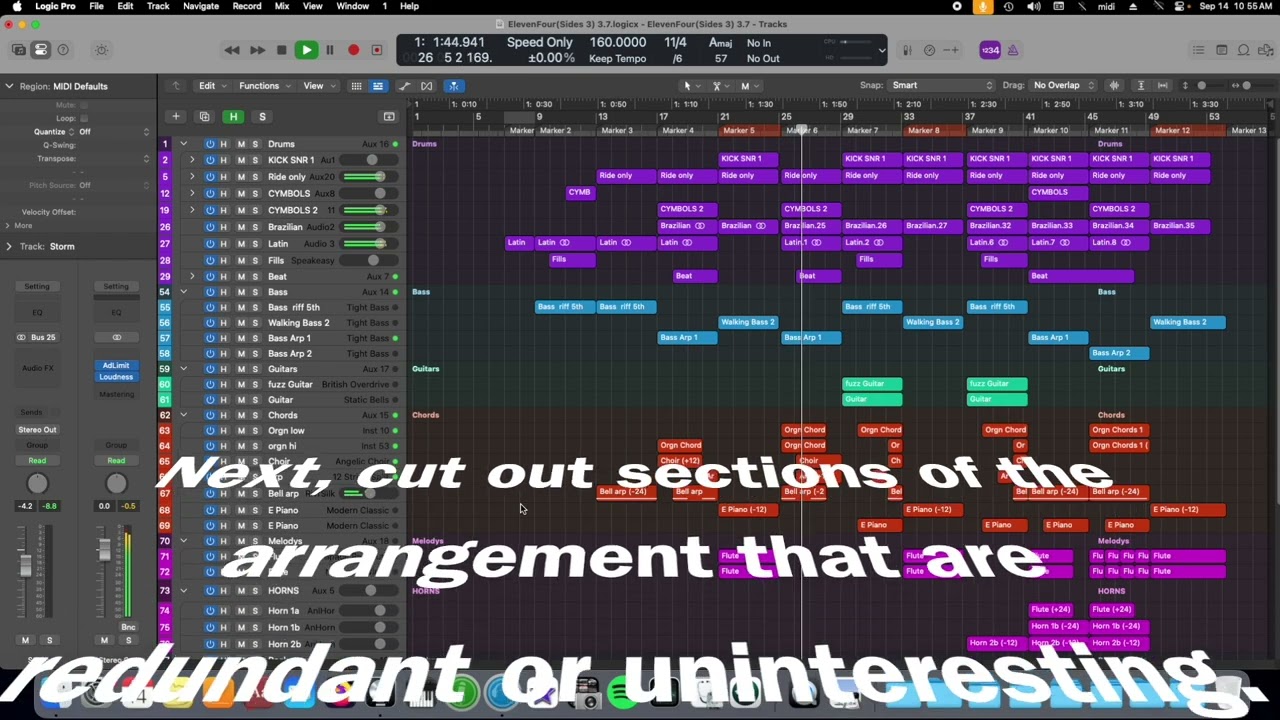Open the Loop Browser icon
1280x720 pixels.
(x=1244, y=50)
